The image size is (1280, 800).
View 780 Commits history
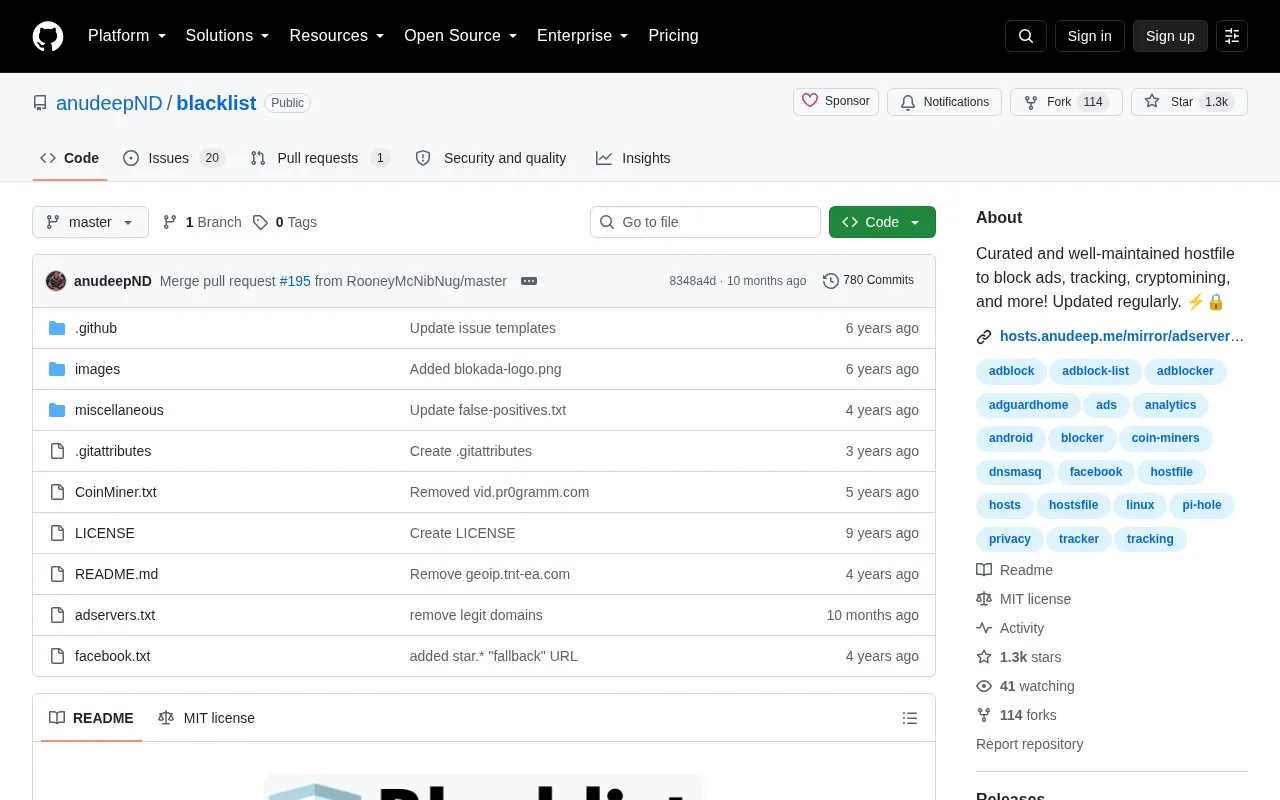pyautogui.click(x=868, y=281)
